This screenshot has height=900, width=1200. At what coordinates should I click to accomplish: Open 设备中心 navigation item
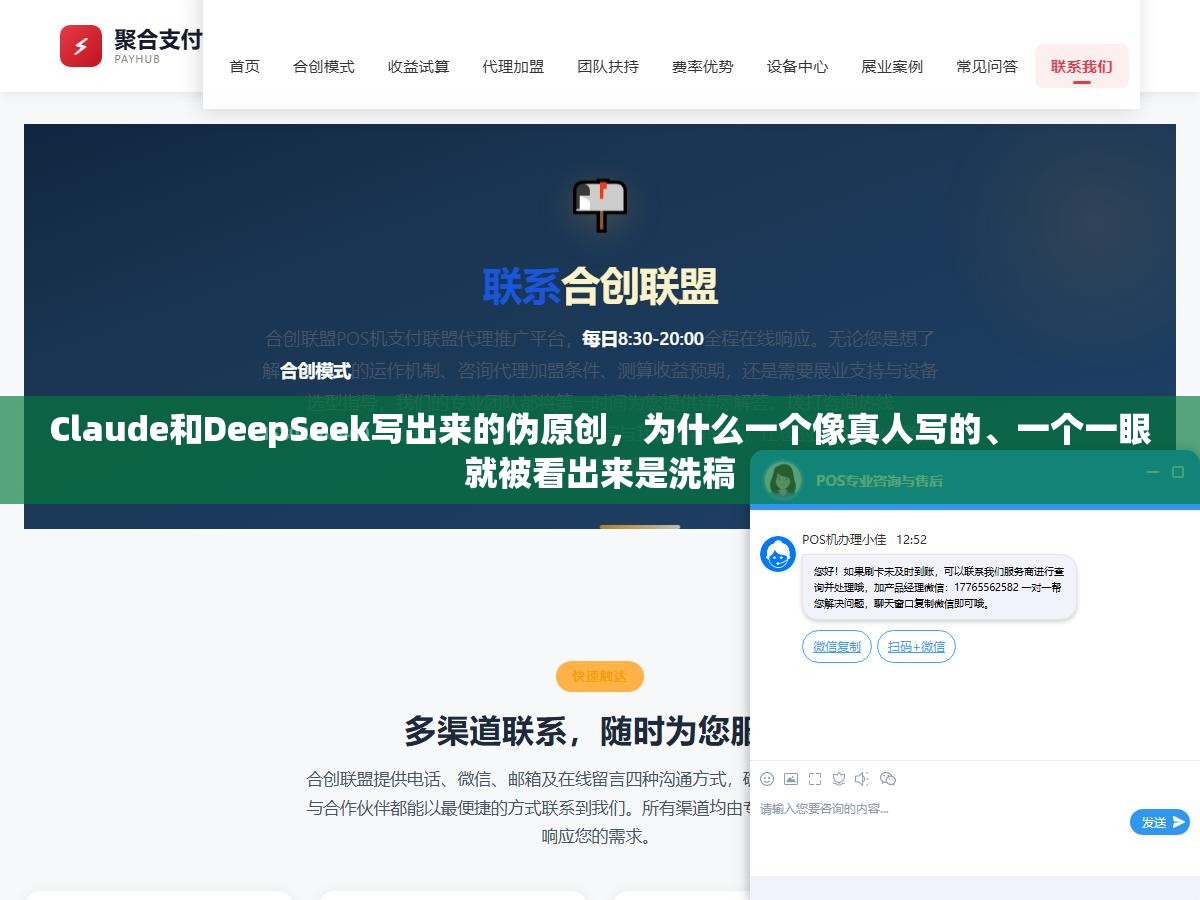point(798,67)
